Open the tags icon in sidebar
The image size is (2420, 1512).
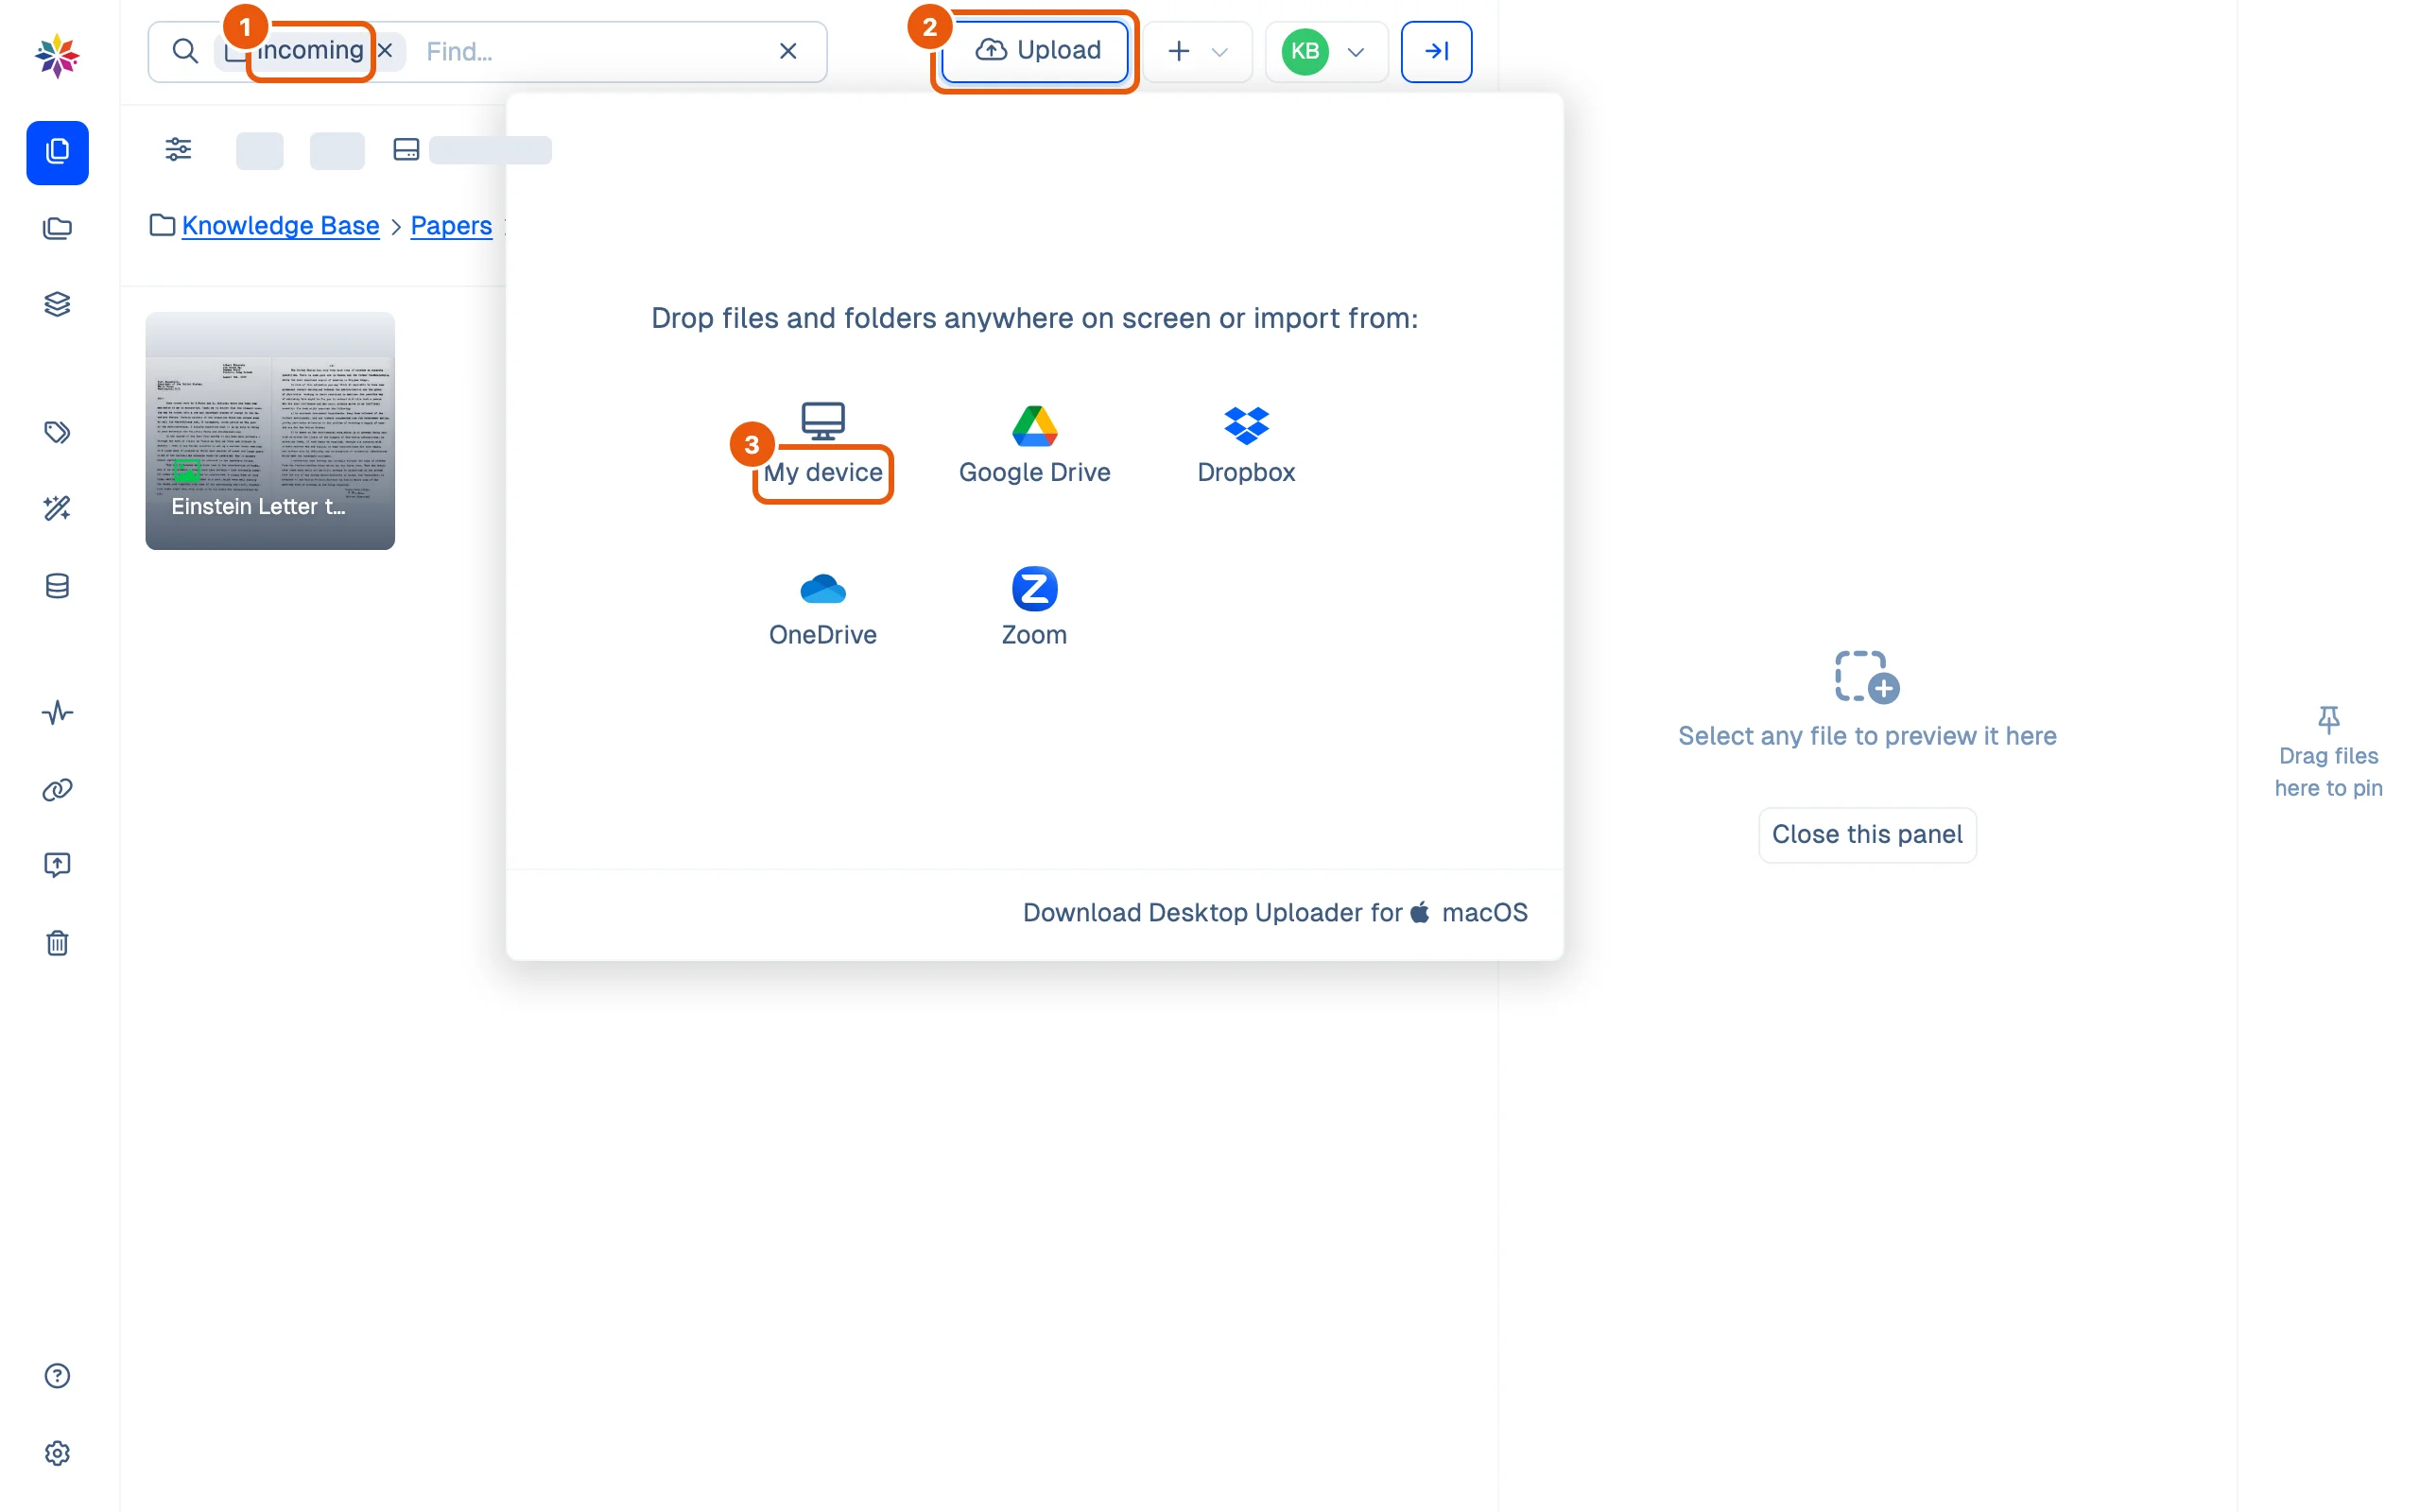tap(57, 432)
